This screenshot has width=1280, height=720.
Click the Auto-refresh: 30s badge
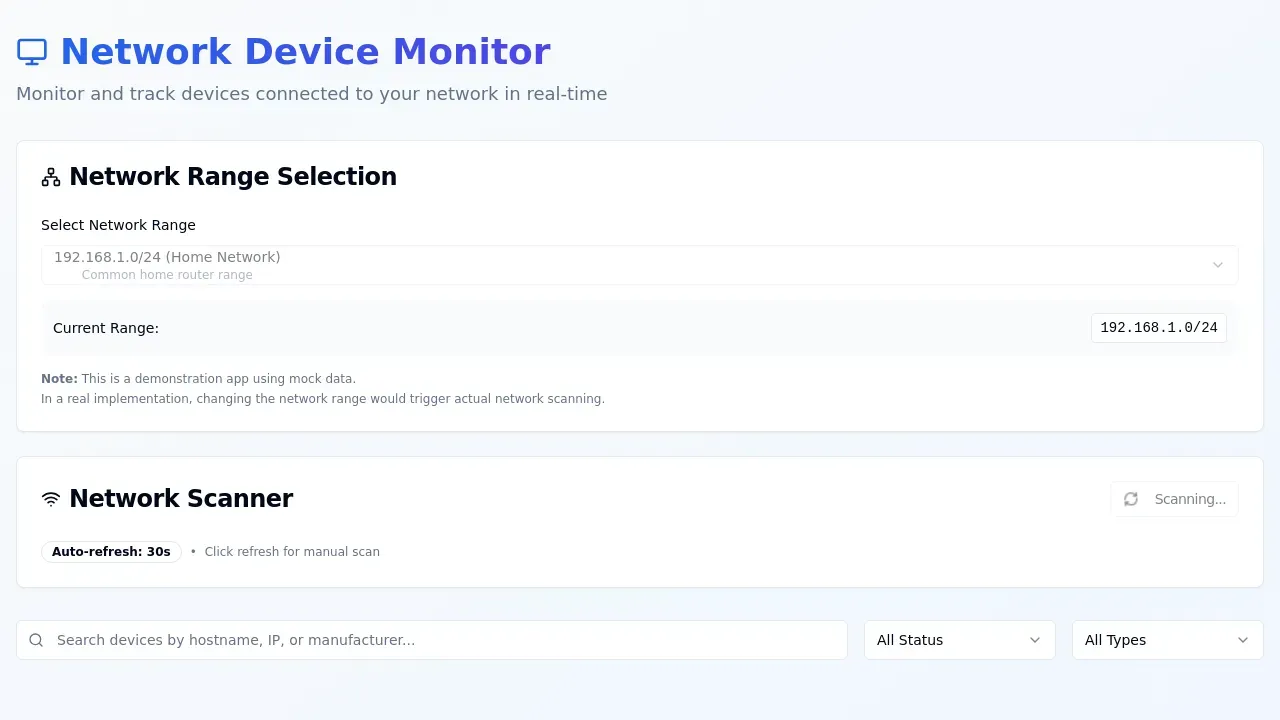click(x=111, y=551)
